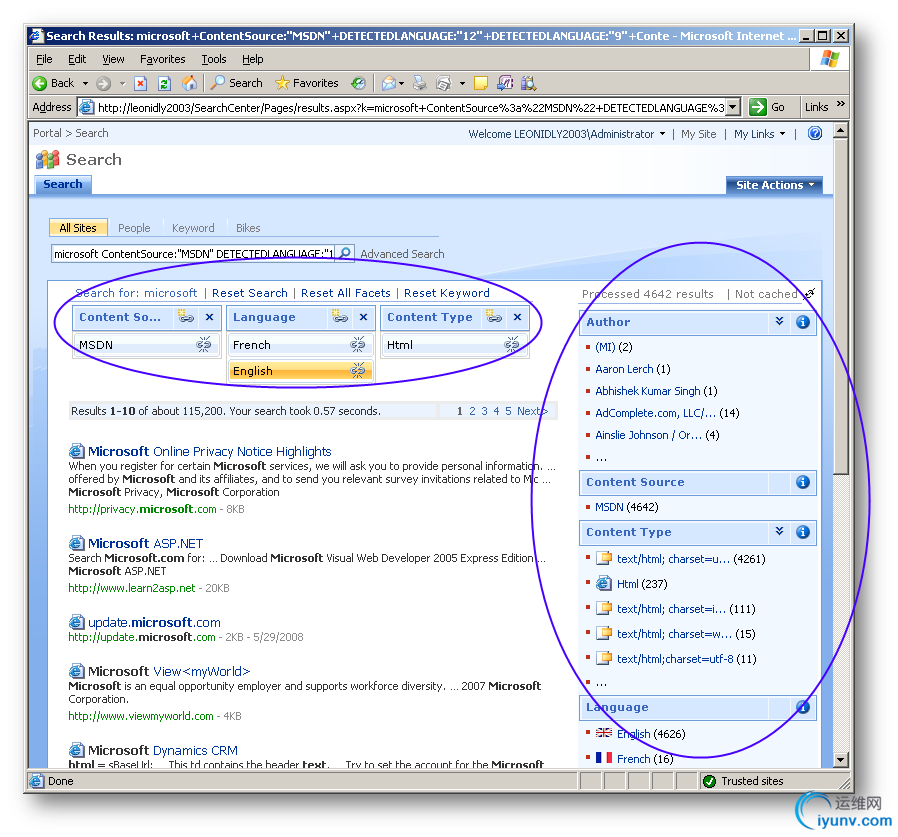Remove the Language facet
Screen dimensions: 898x837
coord(364,317)
